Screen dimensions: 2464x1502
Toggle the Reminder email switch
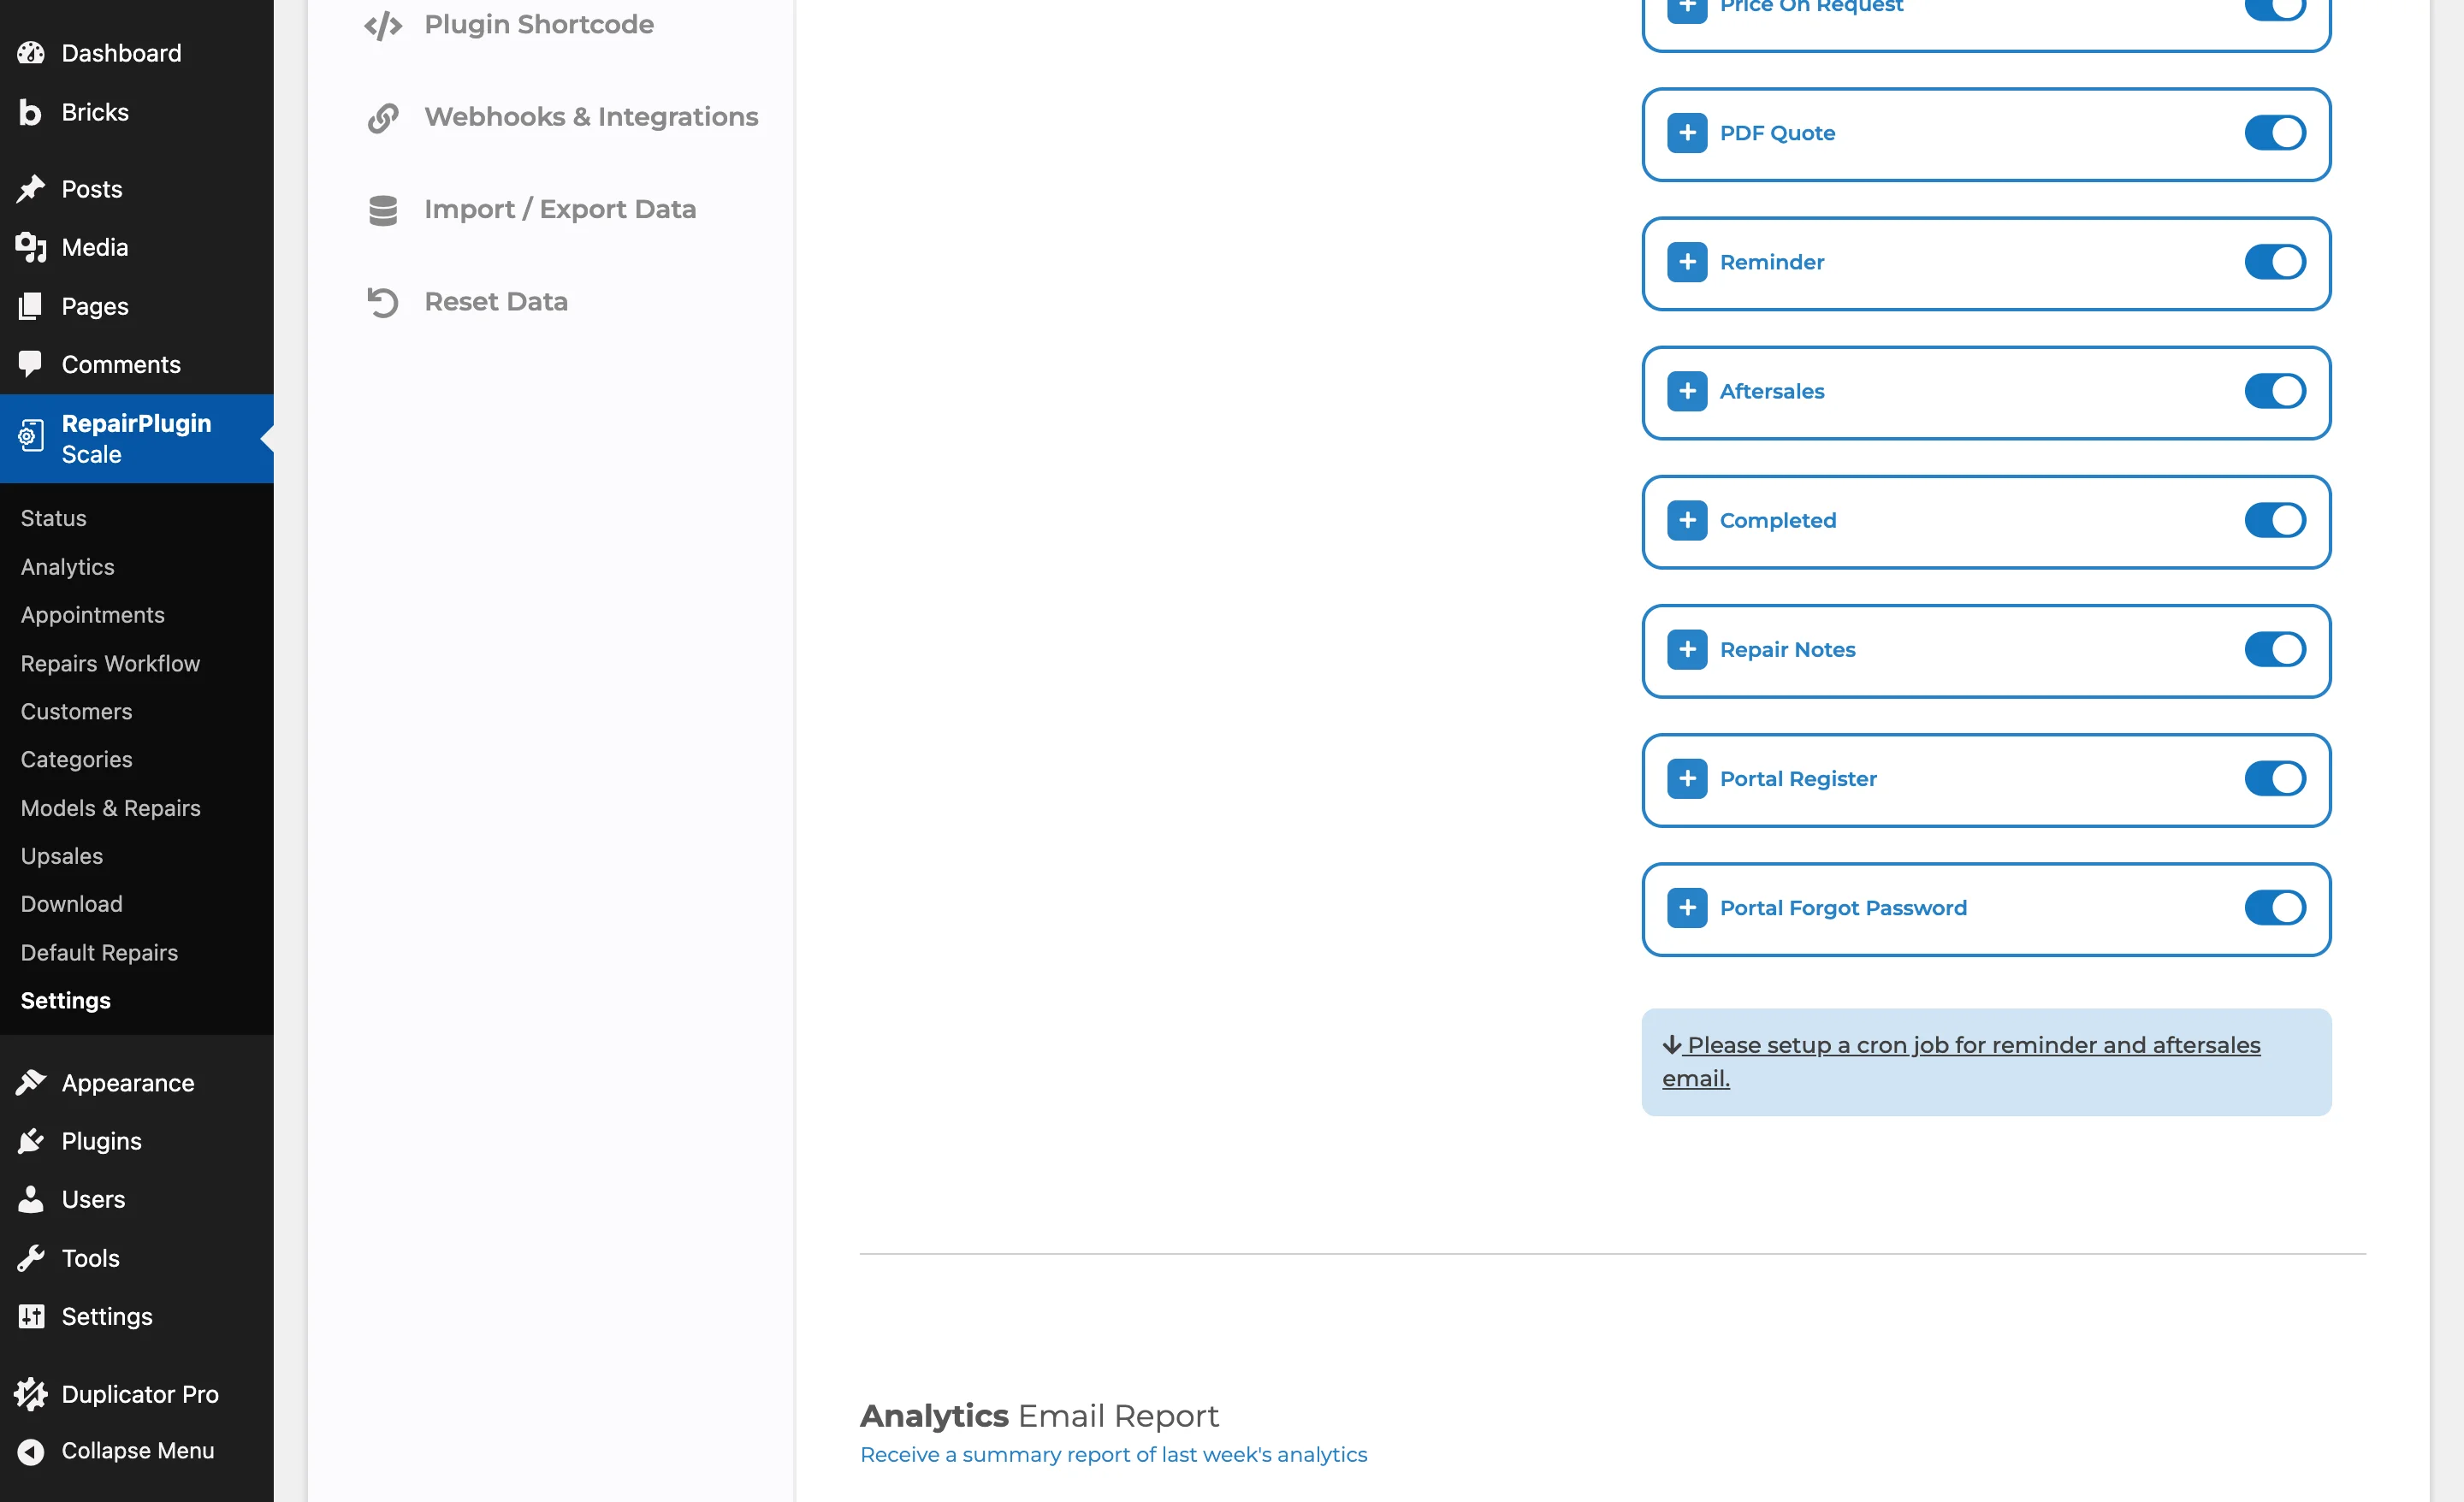tap(2275, 262)
